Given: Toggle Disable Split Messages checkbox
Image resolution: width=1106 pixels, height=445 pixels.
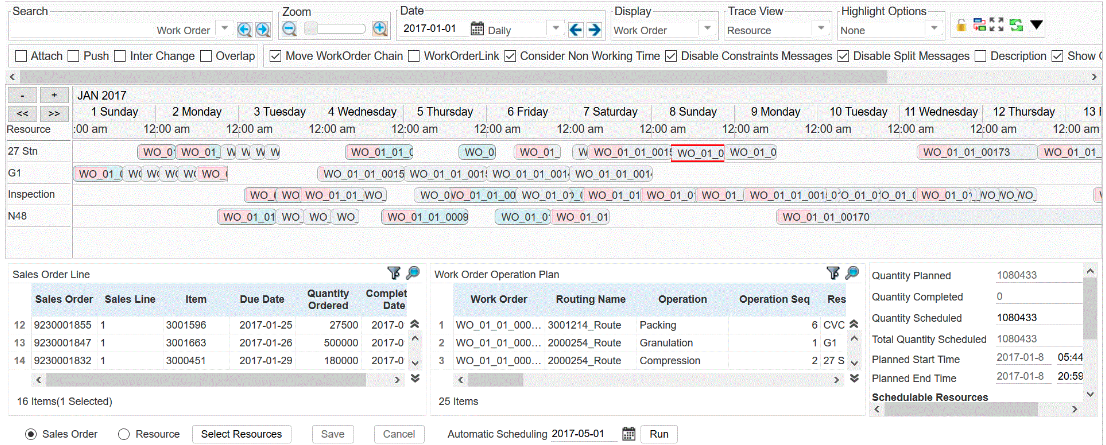Looking at the screenshot, I should coord(843,56).
